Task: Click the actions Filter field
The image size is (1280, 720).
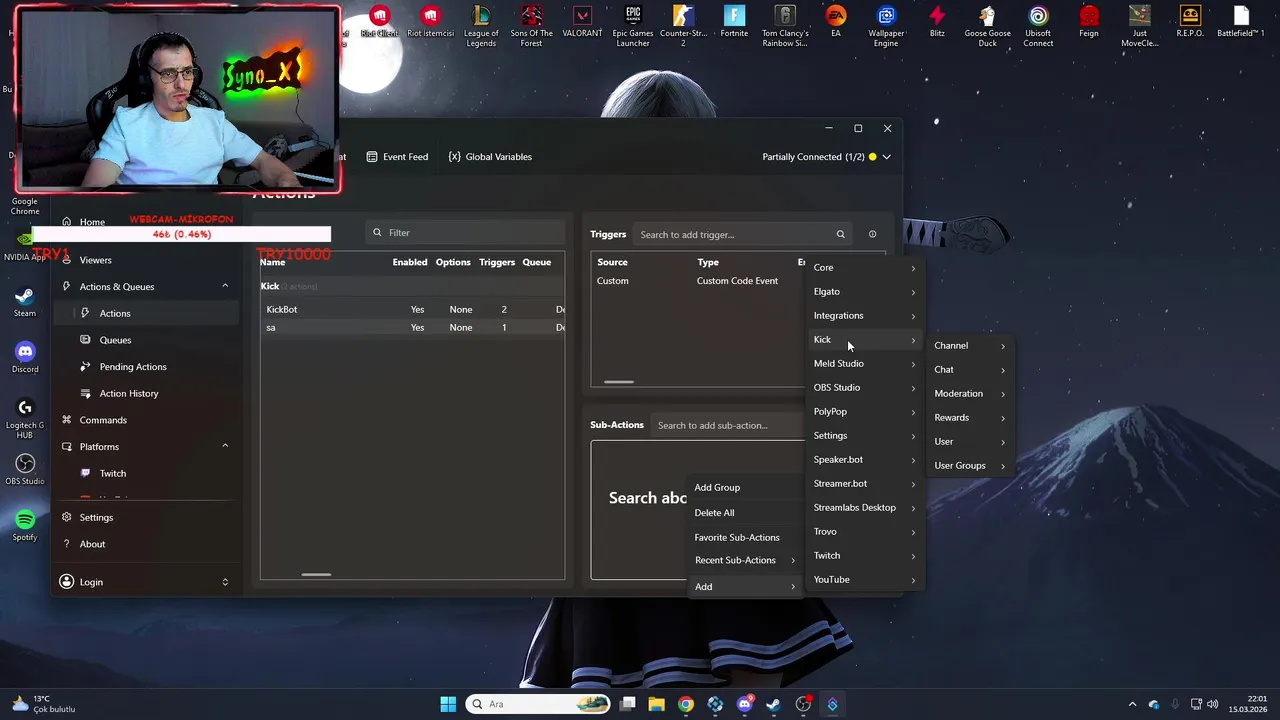Action: [x=465, y=233]
